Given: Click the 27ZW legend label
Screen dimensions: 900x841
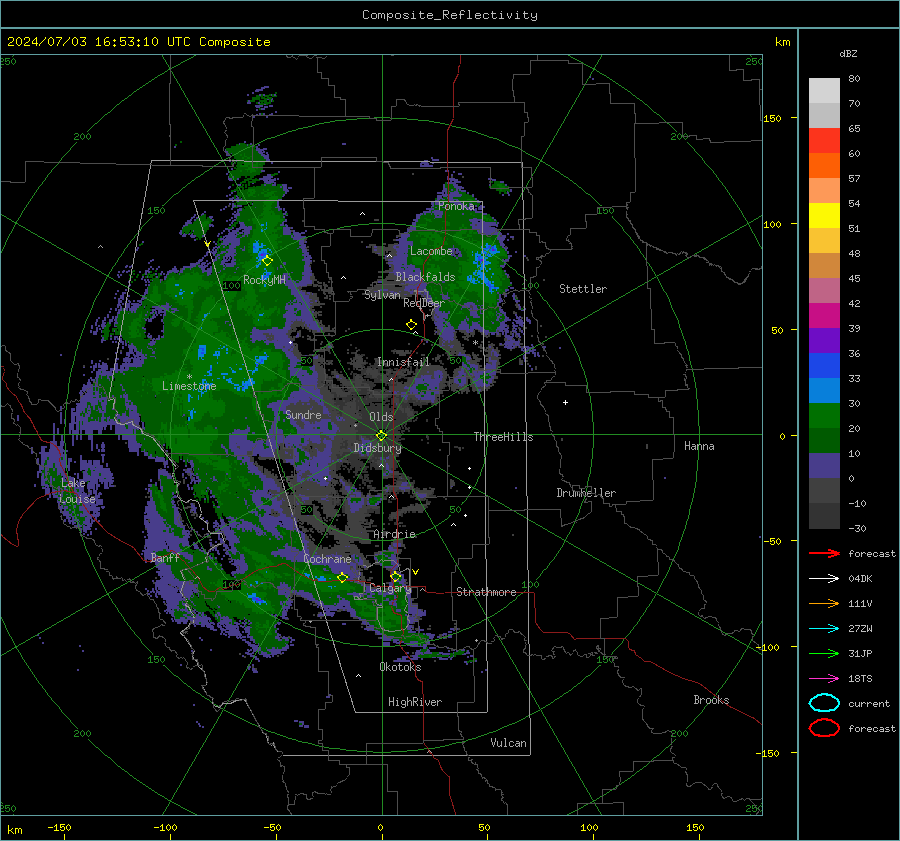Looking at the screenshot, I should pos(860,629).
